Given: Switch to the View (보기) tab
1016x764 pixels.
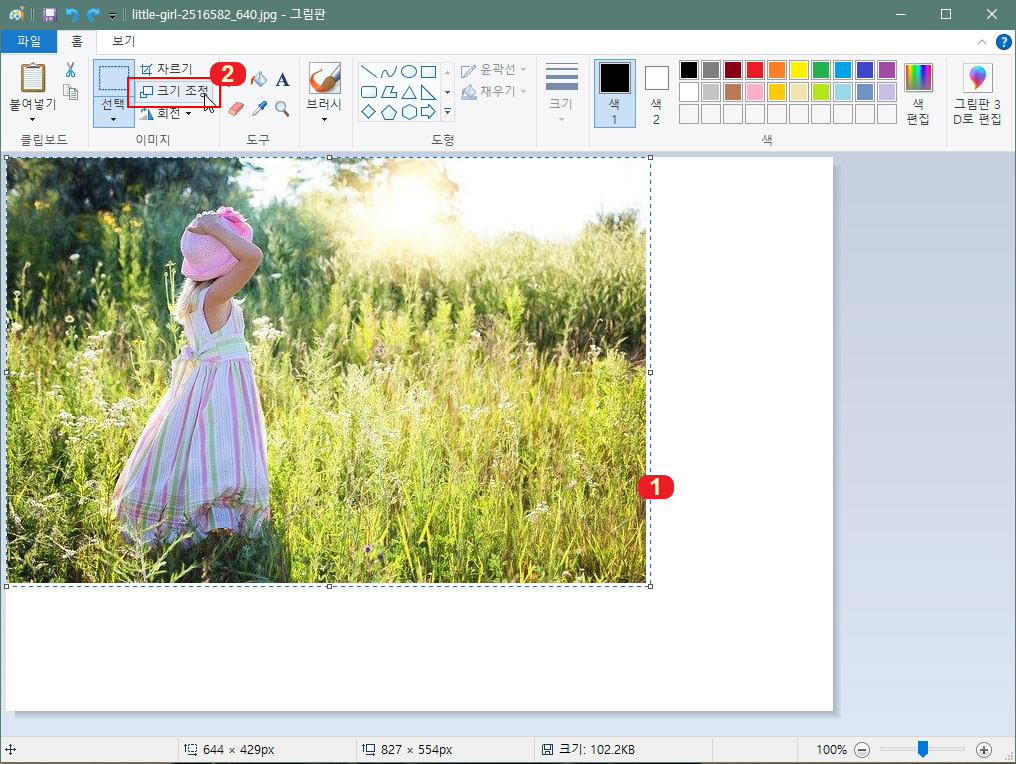Looking at the screenshot, I should (x=123, y=41).
